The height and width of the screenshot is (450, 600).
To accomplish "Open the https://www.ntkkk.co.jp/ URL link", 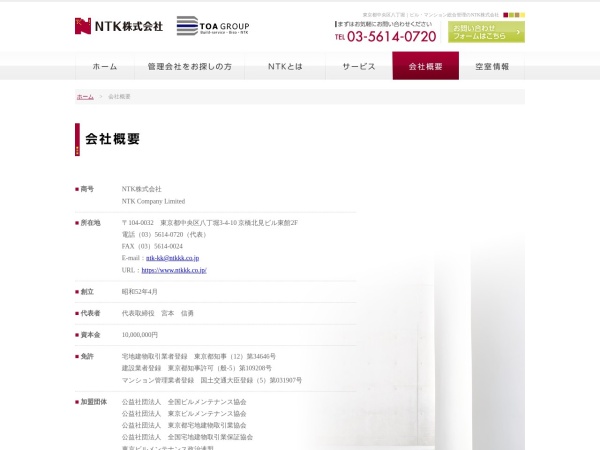I will [x=174, y=270].
